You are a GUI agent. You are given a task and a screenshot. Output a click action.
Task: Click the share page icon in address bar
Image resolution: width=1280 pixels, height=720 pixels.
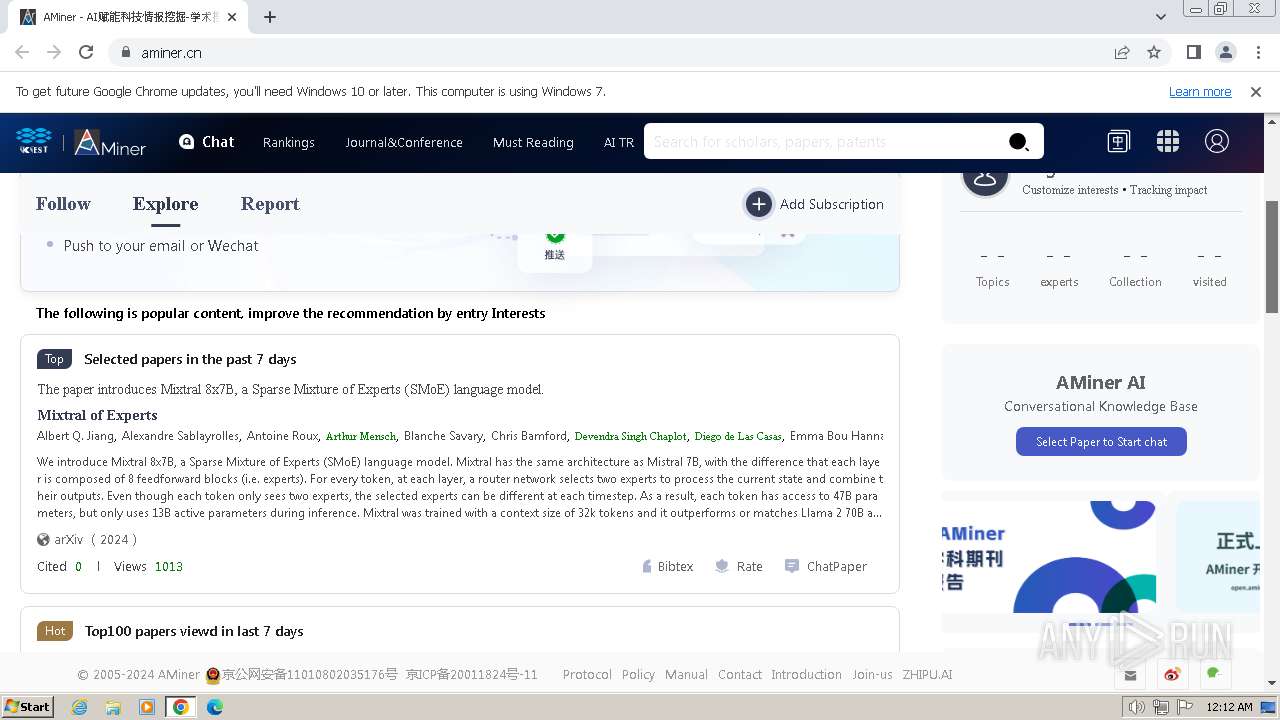coord(1122,52)
